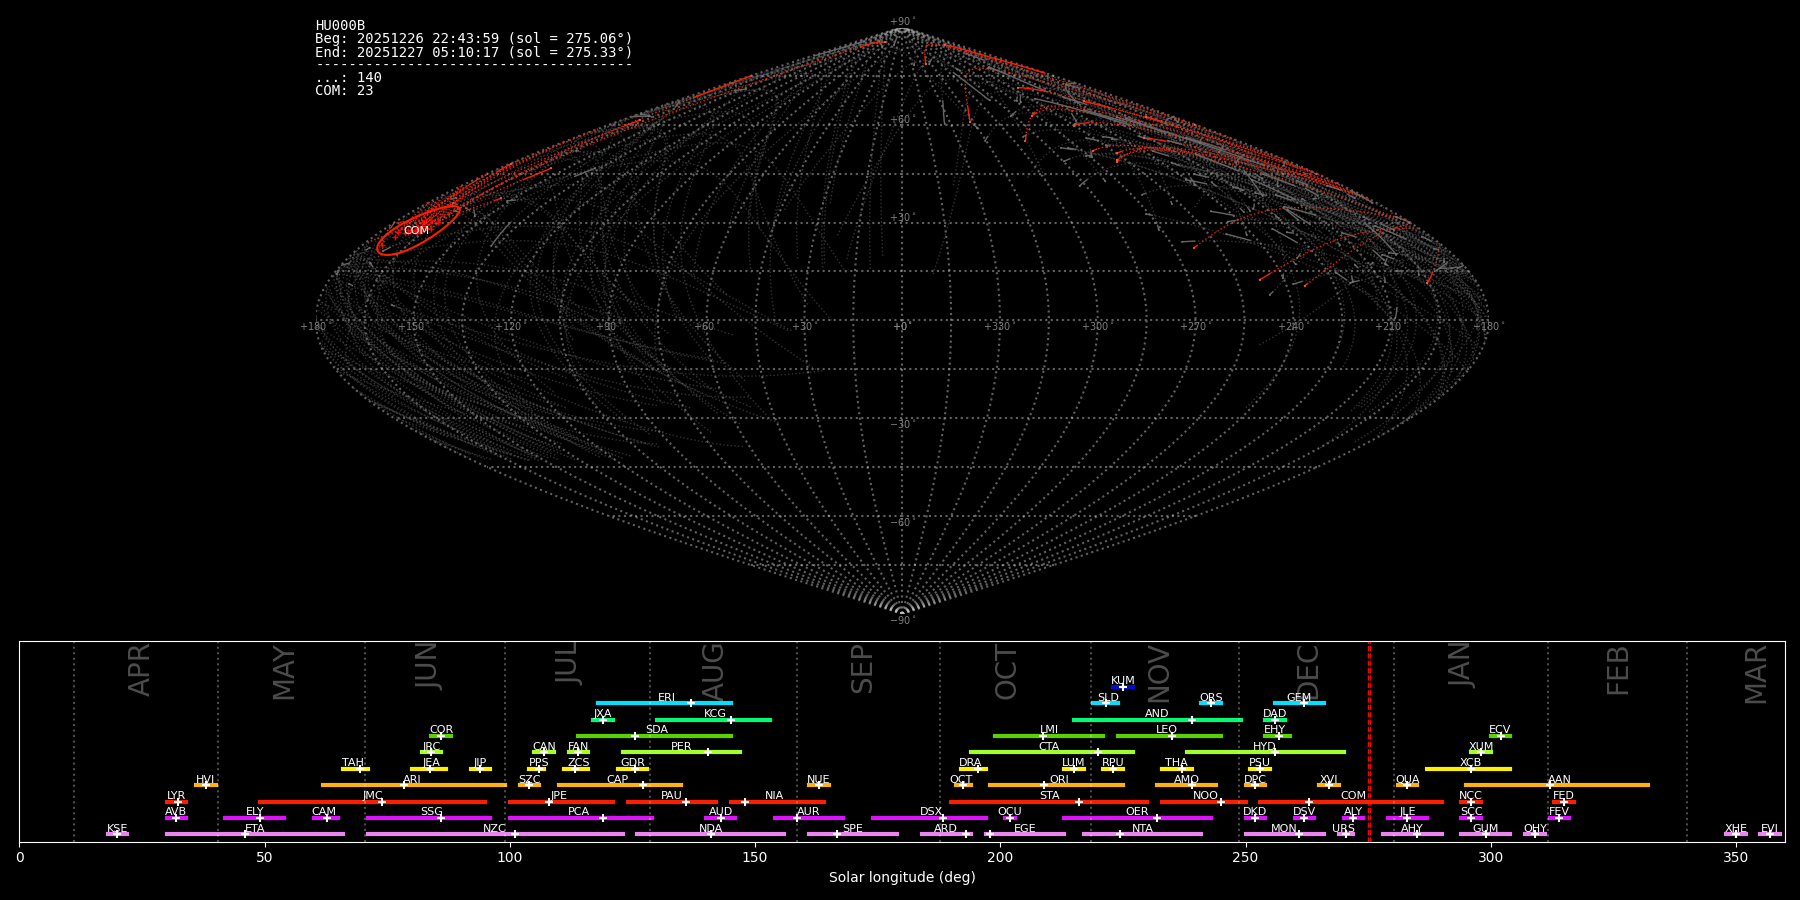Select the cyan GEM shower bar

[1299, 703]
